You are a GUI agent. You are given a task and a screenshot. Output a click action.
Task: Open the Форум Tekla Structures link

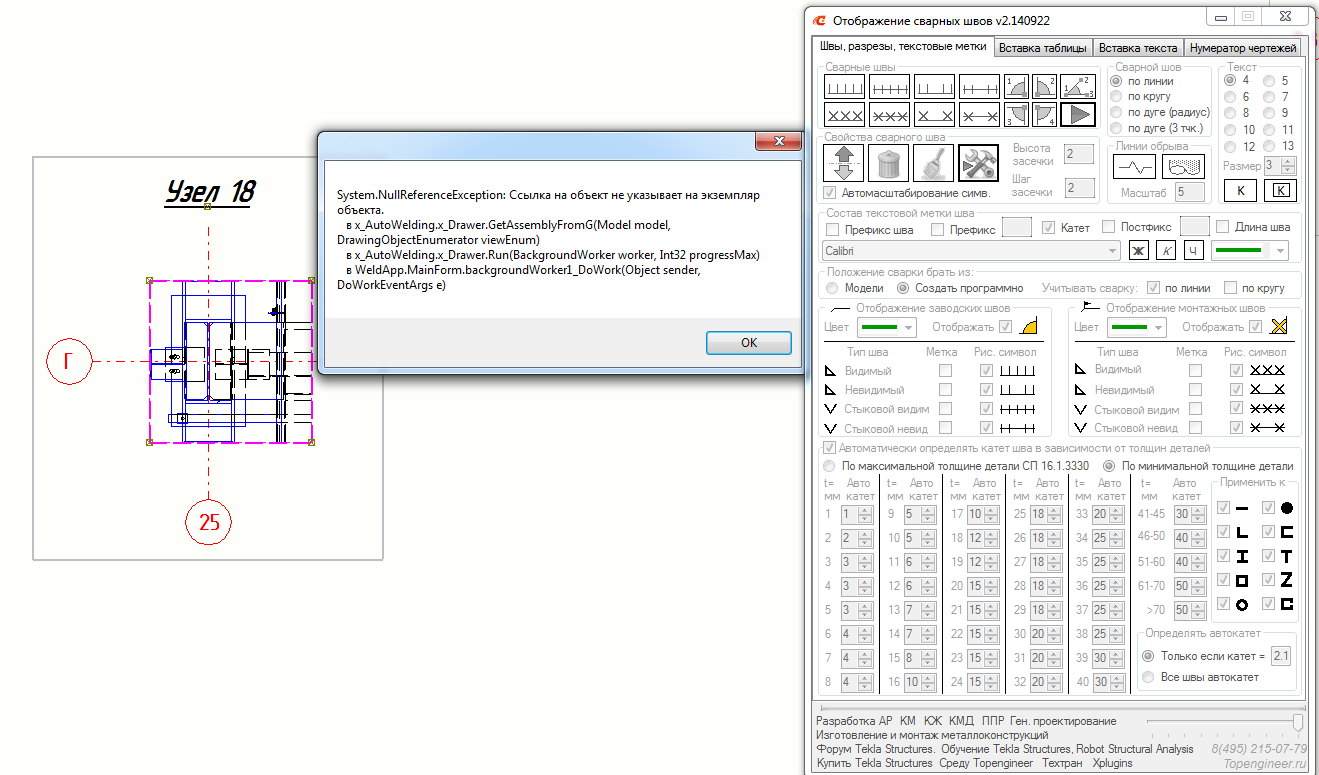875,749
